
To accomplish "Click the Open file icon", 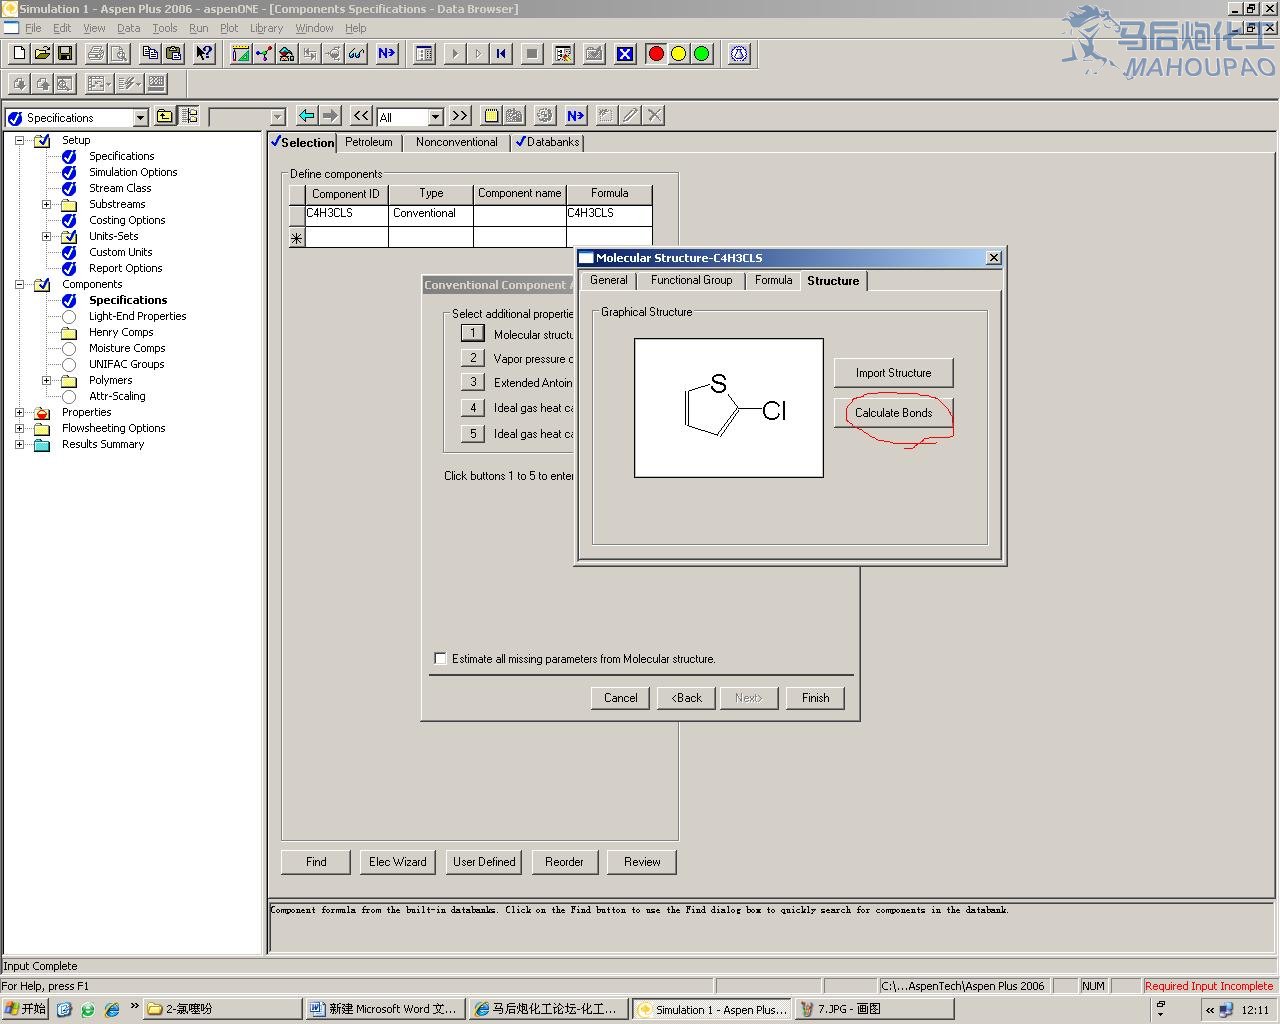I will [42, 54].
